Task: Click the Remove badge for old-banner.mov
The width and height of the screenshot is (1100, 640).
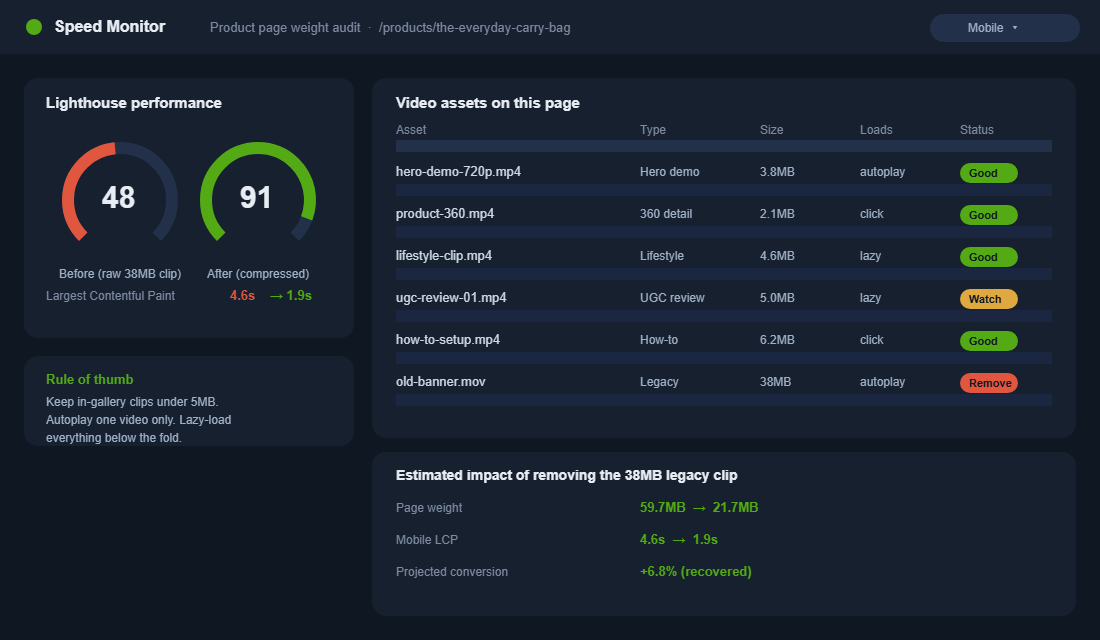Action: tap(988, 383)
